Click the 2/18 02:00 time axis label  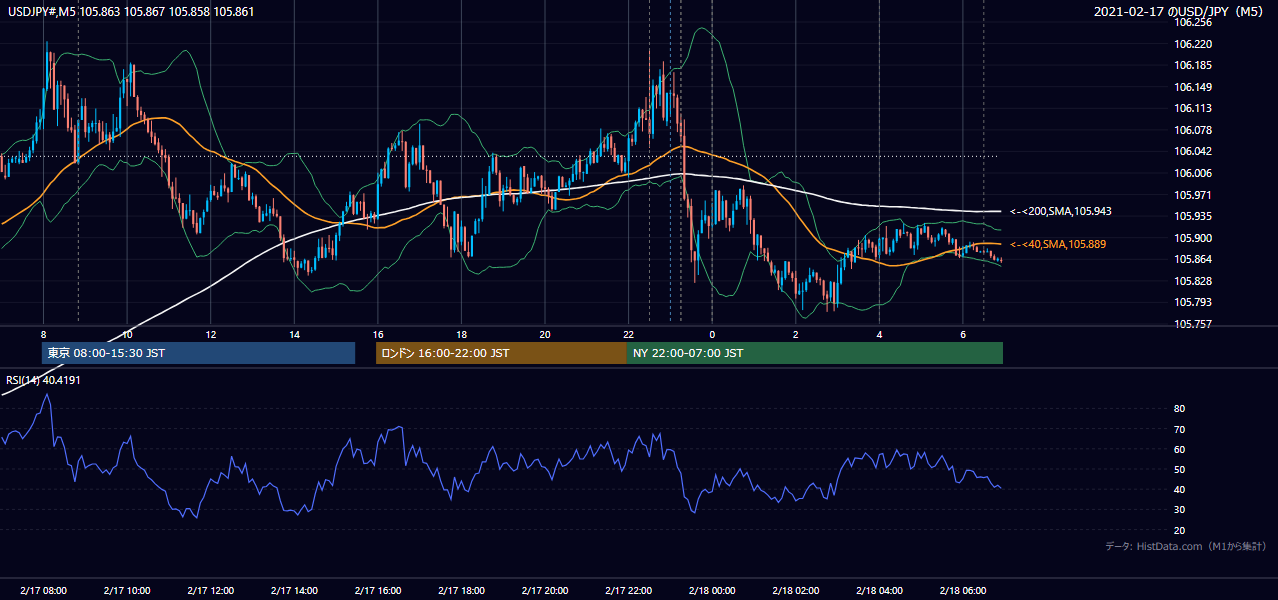pos(795,590)
